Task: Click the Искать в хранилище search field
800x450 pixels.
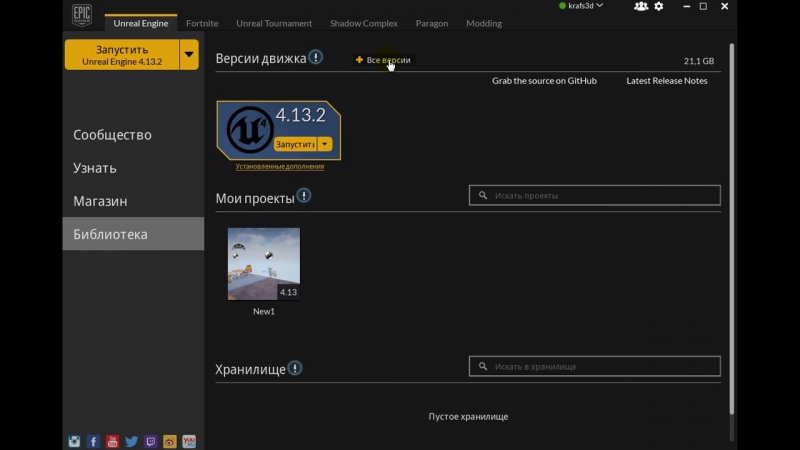Action: [x=595, y=366]
